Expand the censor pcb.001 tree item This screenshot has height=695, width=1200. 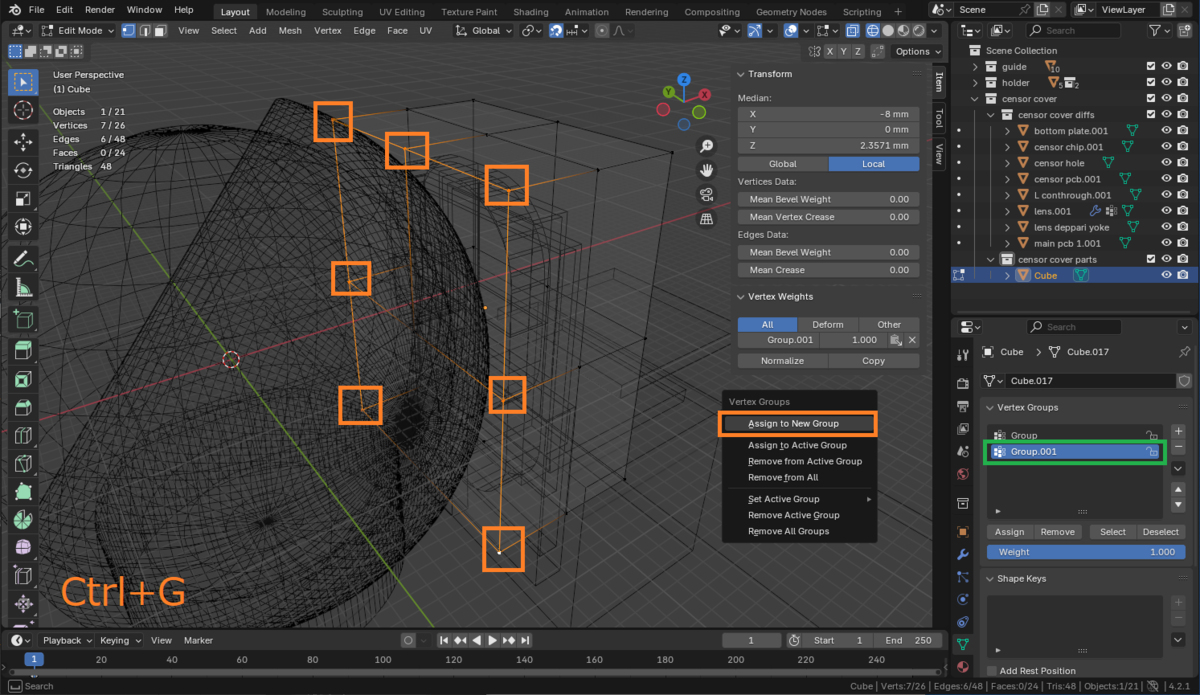click(x=1008, y=179)
